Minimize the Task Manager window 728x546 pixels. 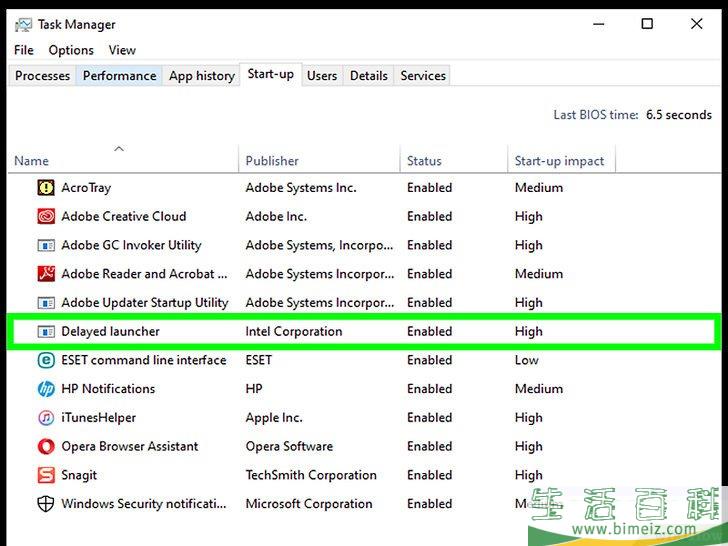pos(599,24)
